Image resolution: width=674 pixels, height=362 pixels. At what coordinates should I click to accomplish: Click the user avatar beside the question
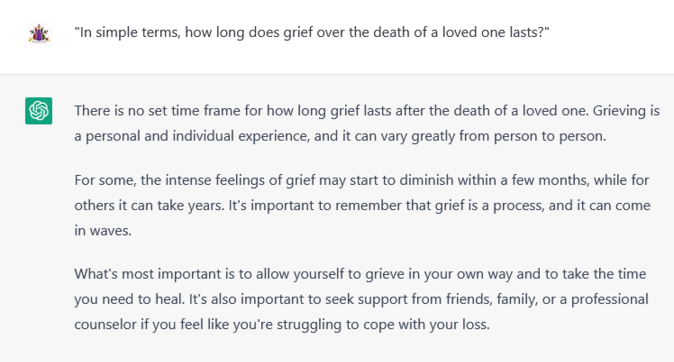coord(39,33)
